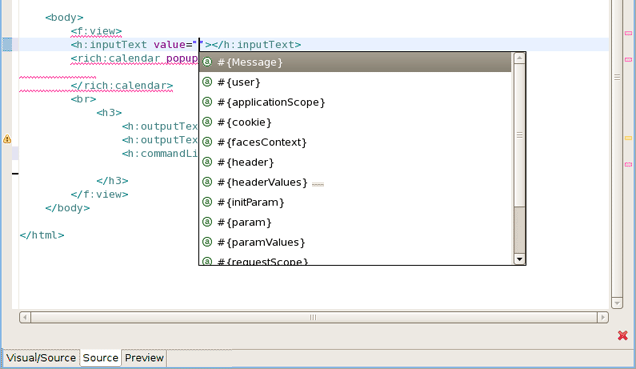Select the #{Message} completion proposal

pos(355,62)
